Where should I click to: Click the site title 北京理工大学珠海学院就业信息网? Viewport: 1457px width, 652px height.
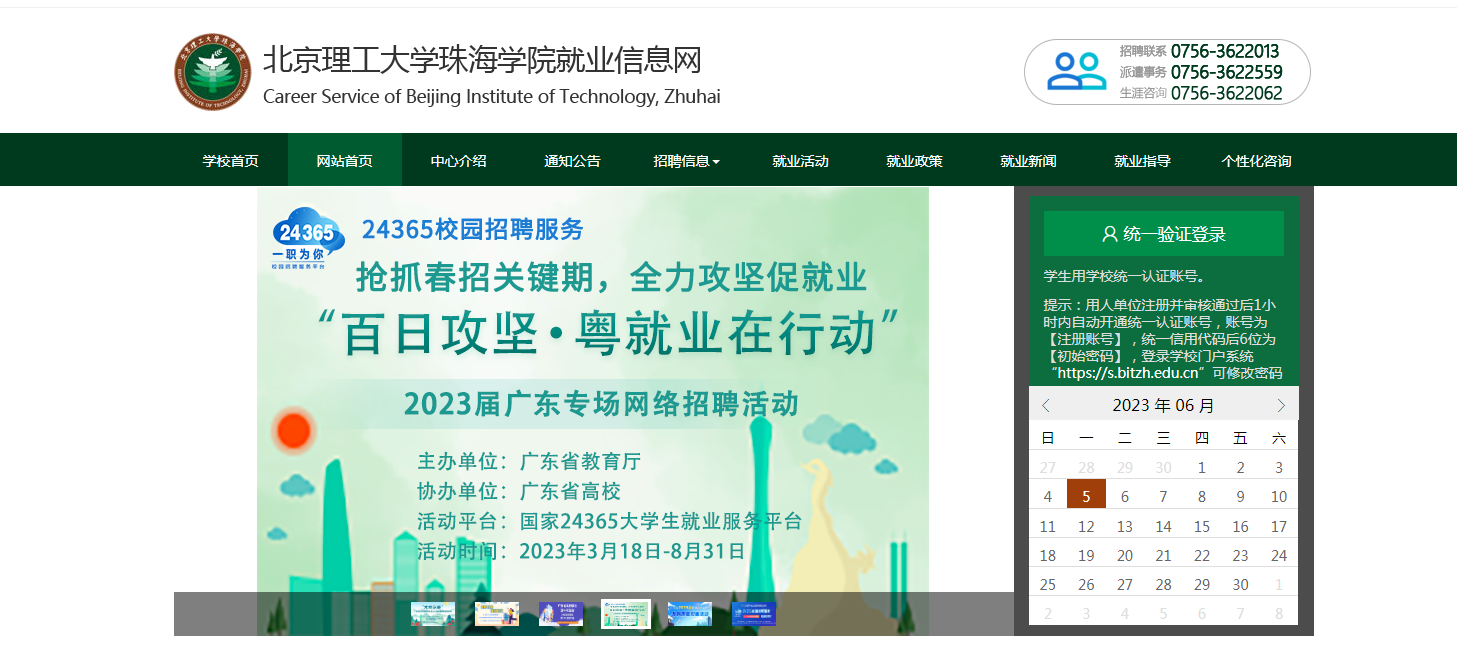482,60
